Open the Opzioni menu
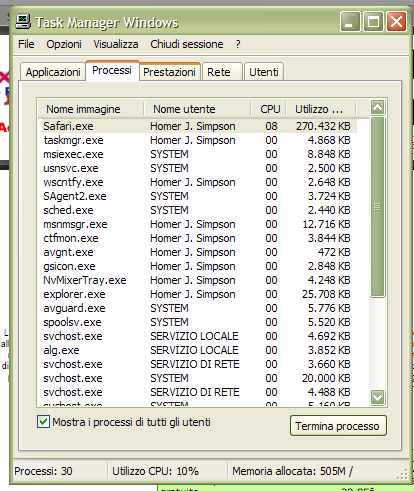The image size is (414, 491). (x=64, y=44)
